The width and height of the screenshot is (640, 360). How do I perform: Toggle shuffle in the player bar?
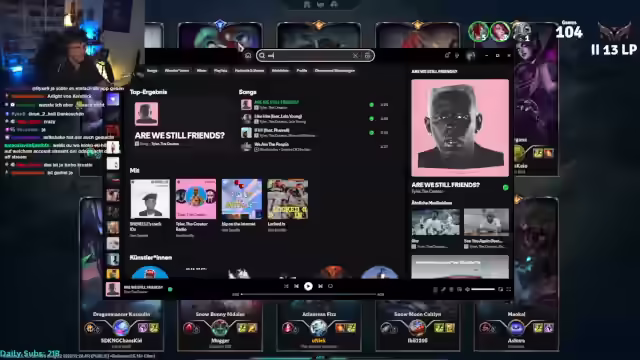tap(286, 286)
